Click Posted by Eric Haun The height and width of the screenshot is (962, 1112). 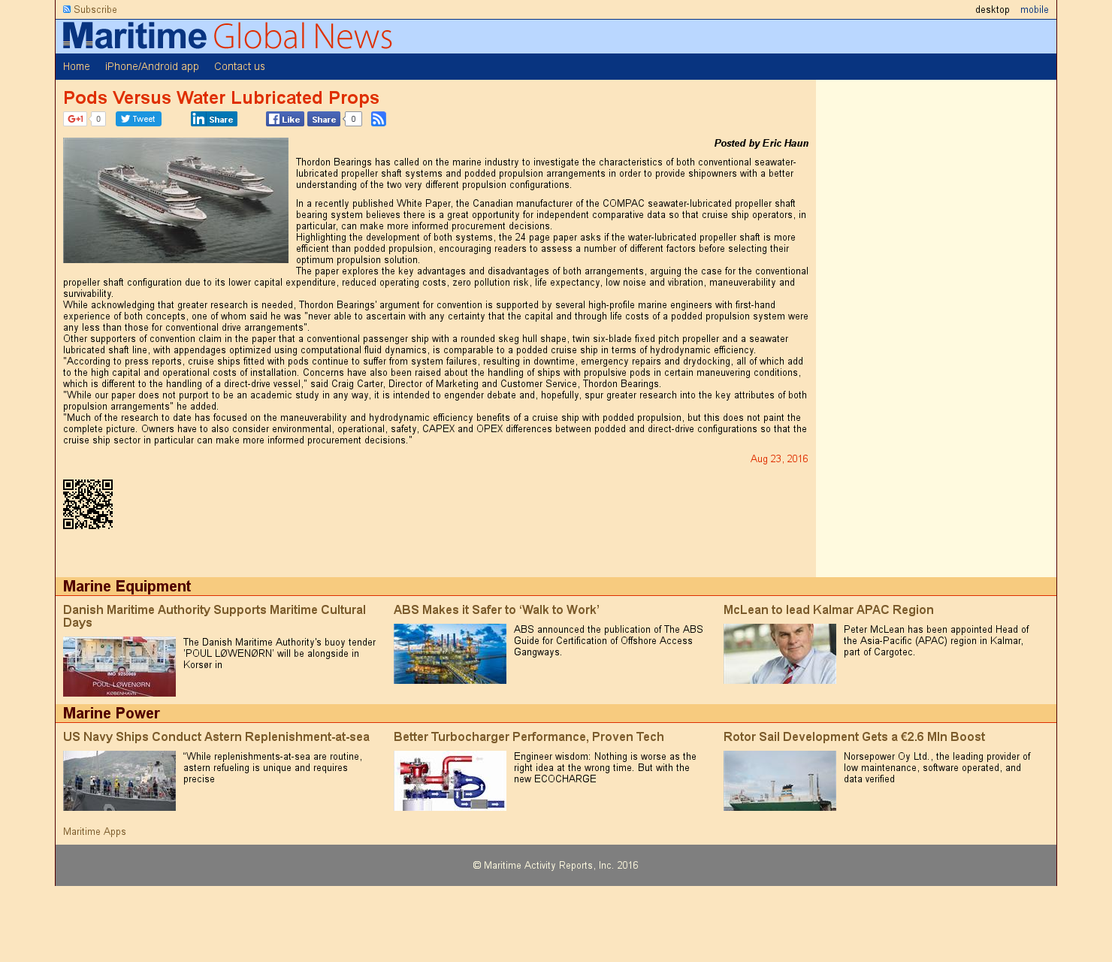tap(761, 143)
